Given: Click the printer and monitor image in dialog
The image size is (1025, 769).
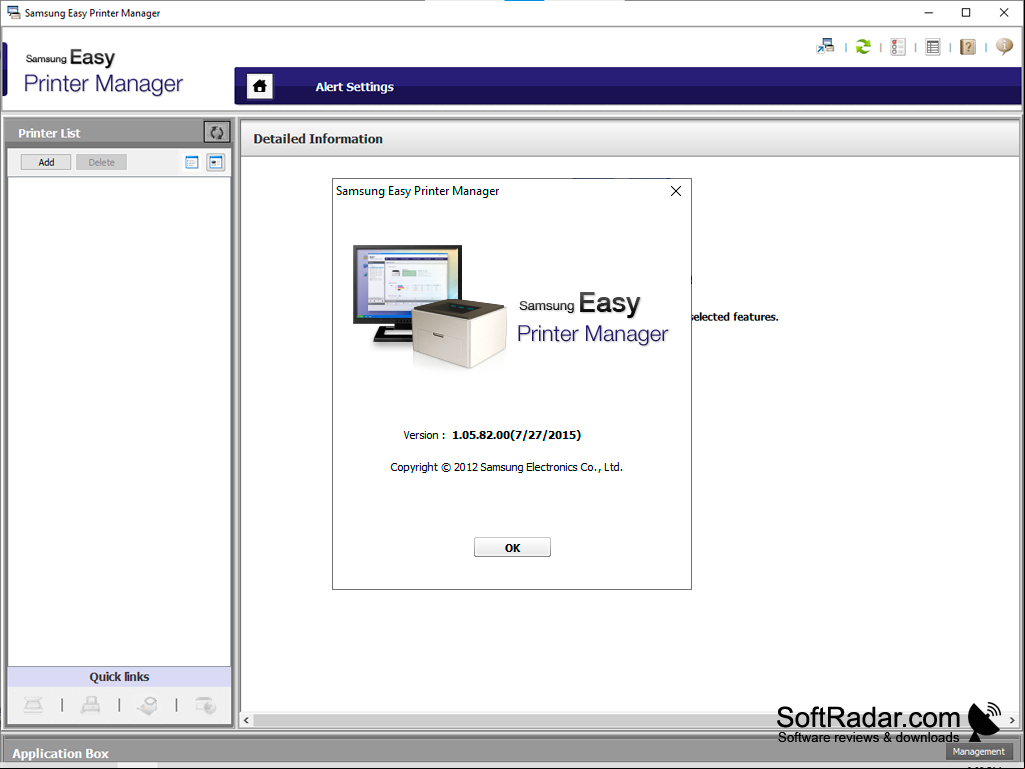Looking at the screenshot, I should tap(430, 306).
